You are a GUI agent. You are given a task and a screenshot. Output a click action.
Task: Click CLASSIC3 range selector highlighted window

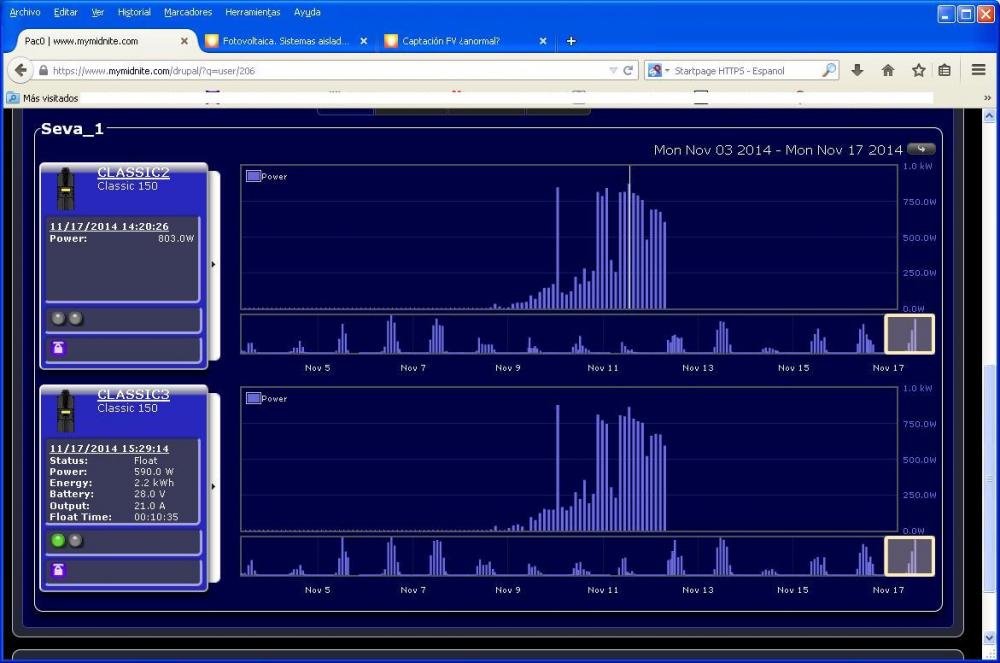909,557
